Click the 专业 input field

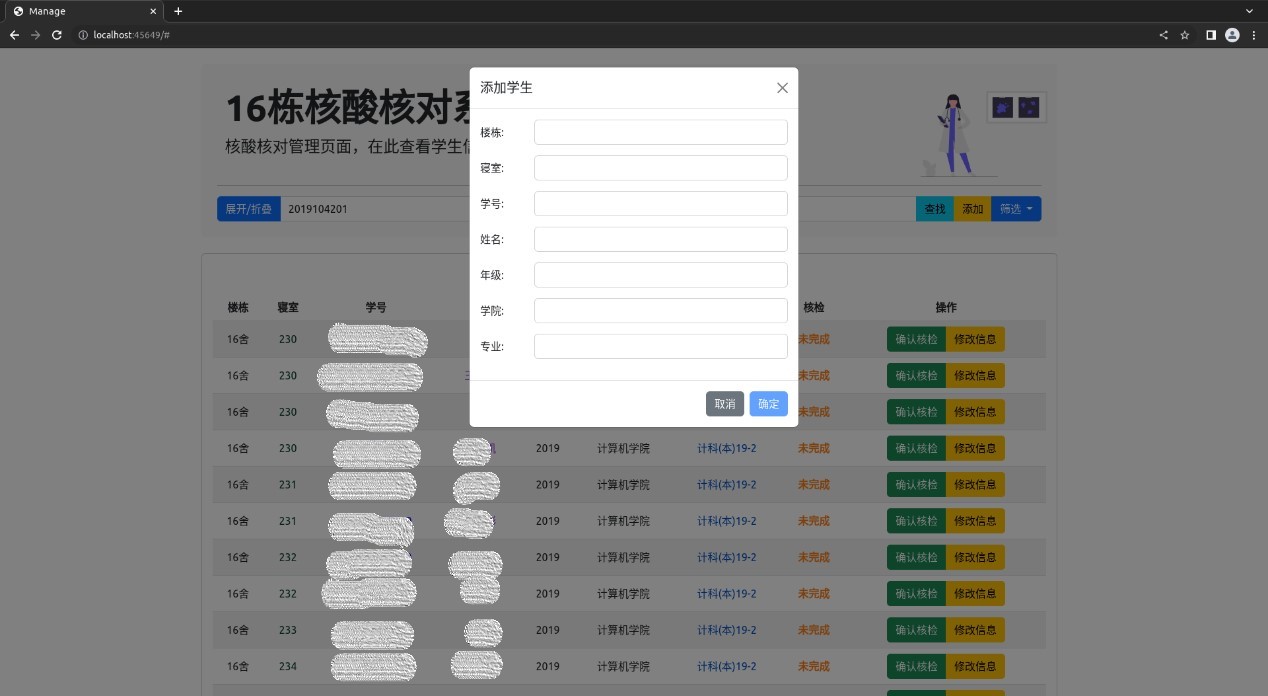[660, 347]
